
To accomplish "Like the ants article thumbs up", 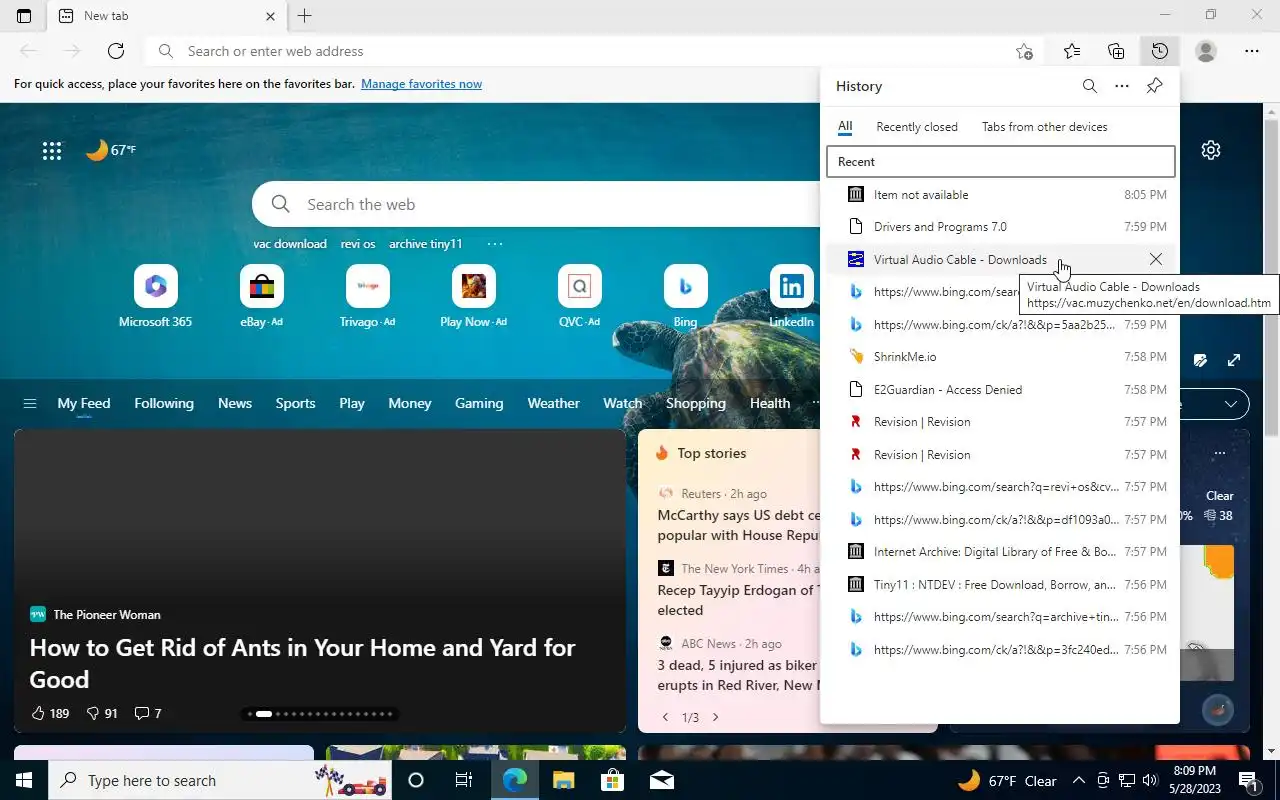I will coord(50,713).
